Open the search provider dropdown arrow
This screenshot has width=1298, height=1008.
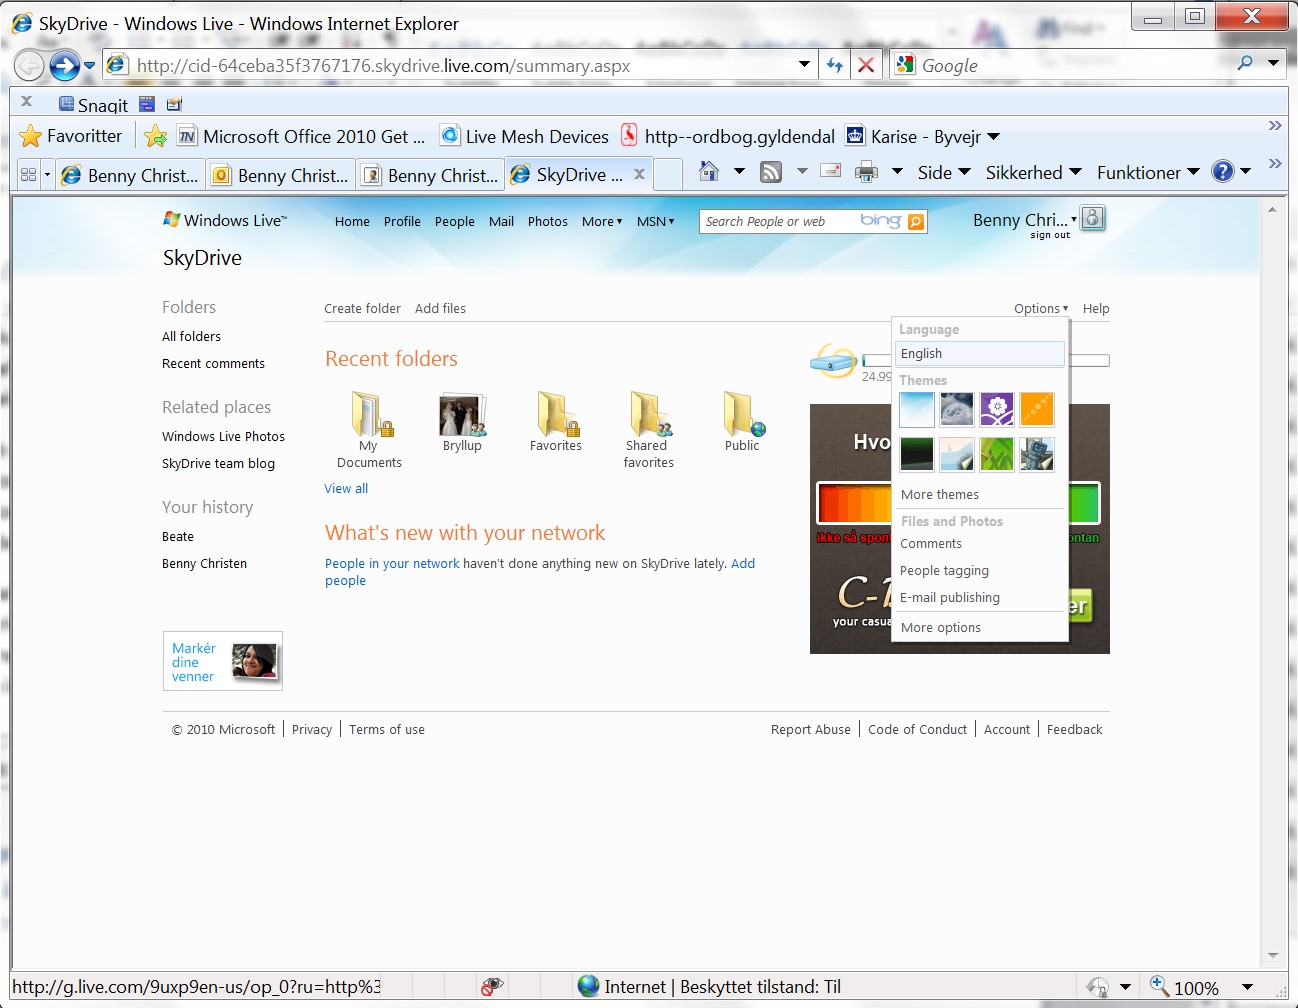(1273, 63)
